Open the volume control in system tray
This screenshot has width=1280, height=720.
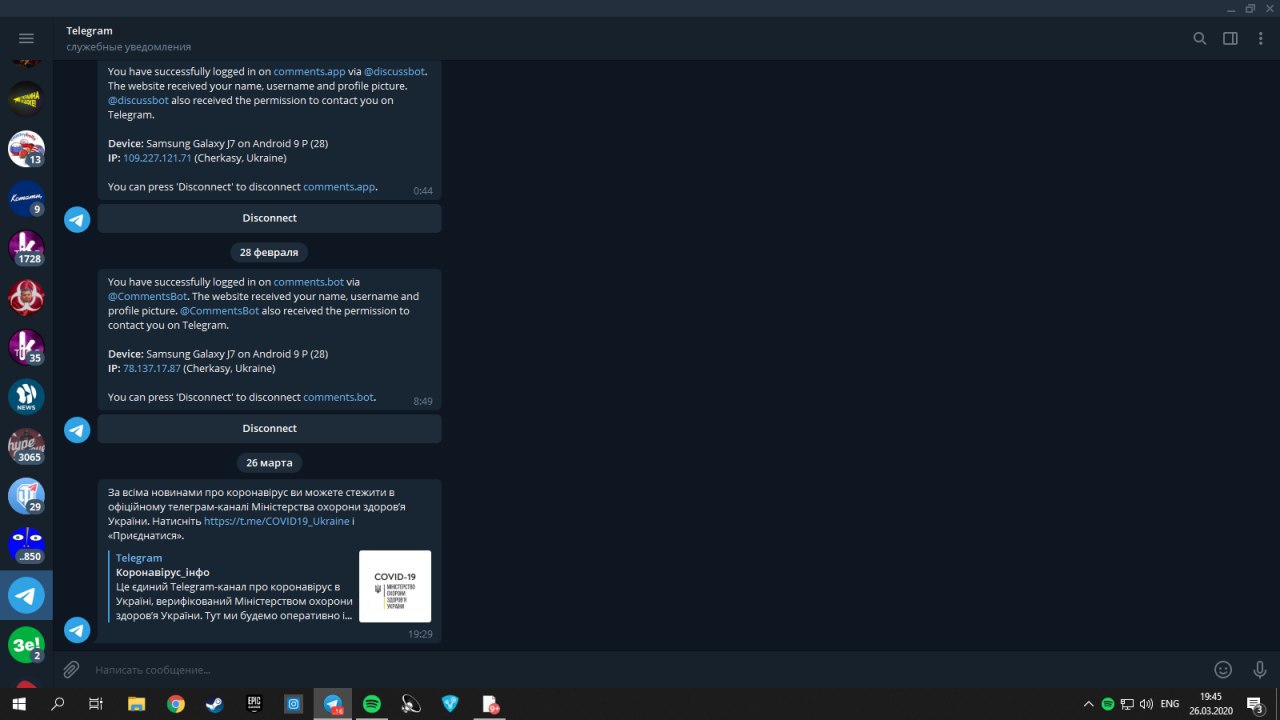1146,704
